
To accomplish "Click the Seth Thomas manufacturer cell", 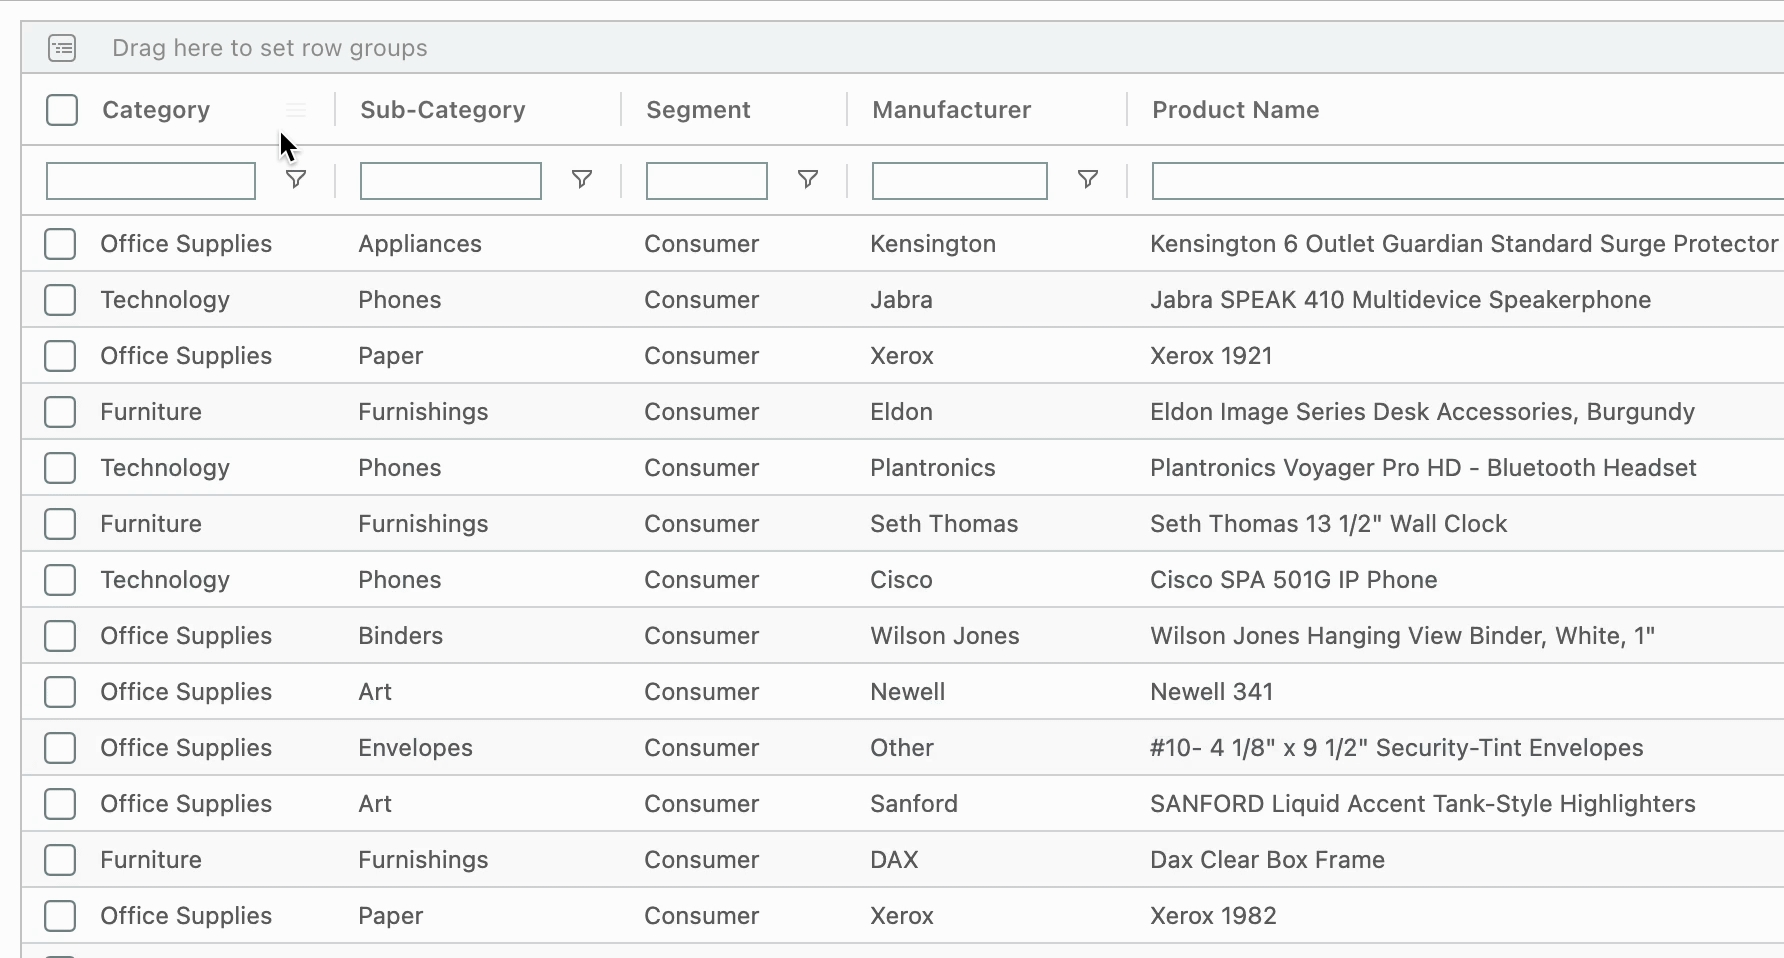I will [x=944, y=524].
